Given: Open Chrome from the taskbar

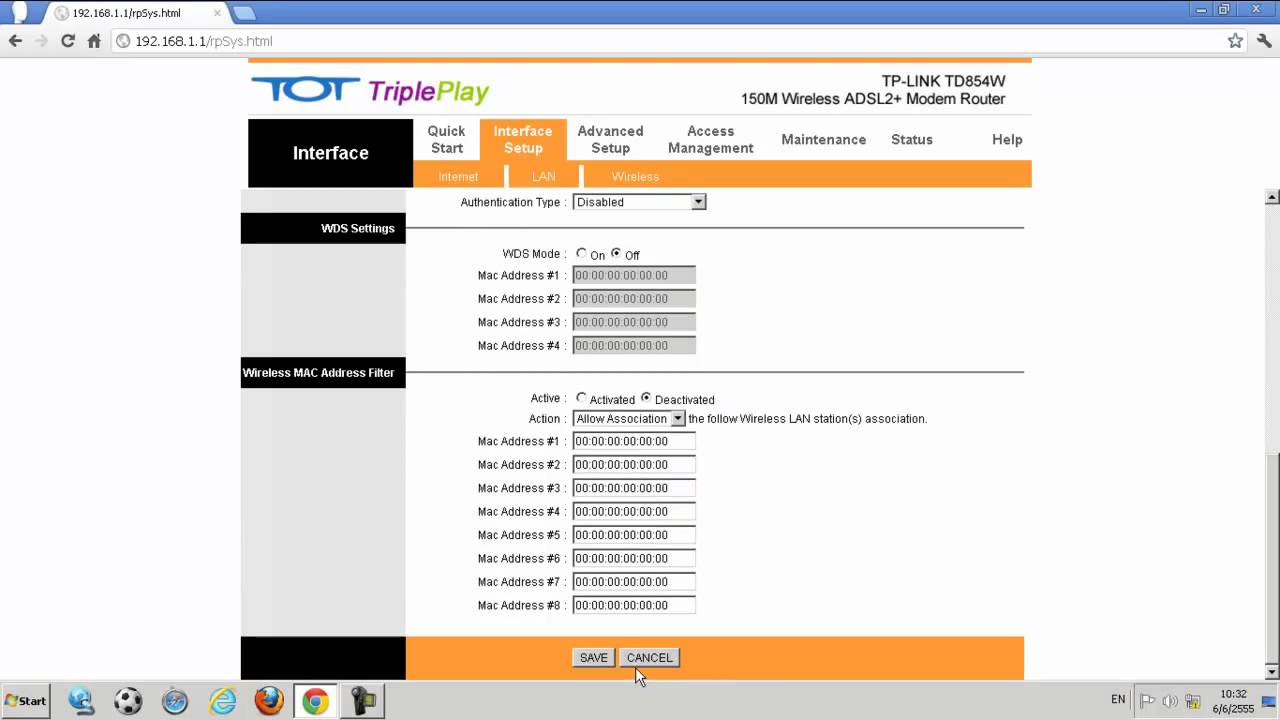Looking at the screenshot, I should pos(316,701).
